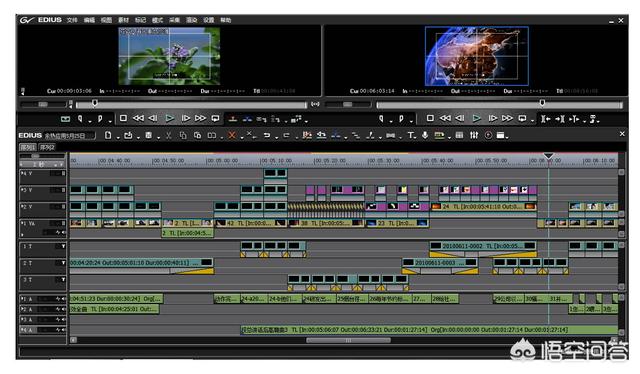
Task: Toggle 1 T title track visibility
Action: 63,246
